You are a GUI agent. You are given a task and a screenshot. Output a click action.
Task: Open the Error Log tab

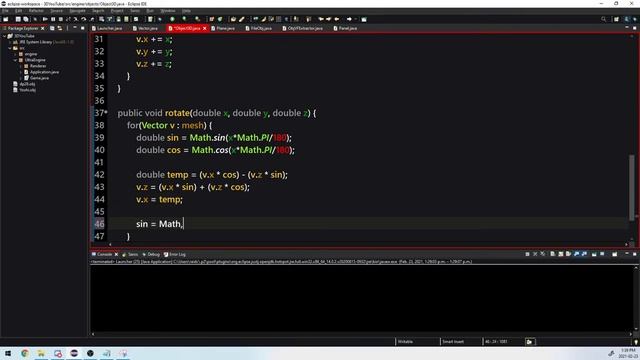pyautogui.click(x=174, y=254)
